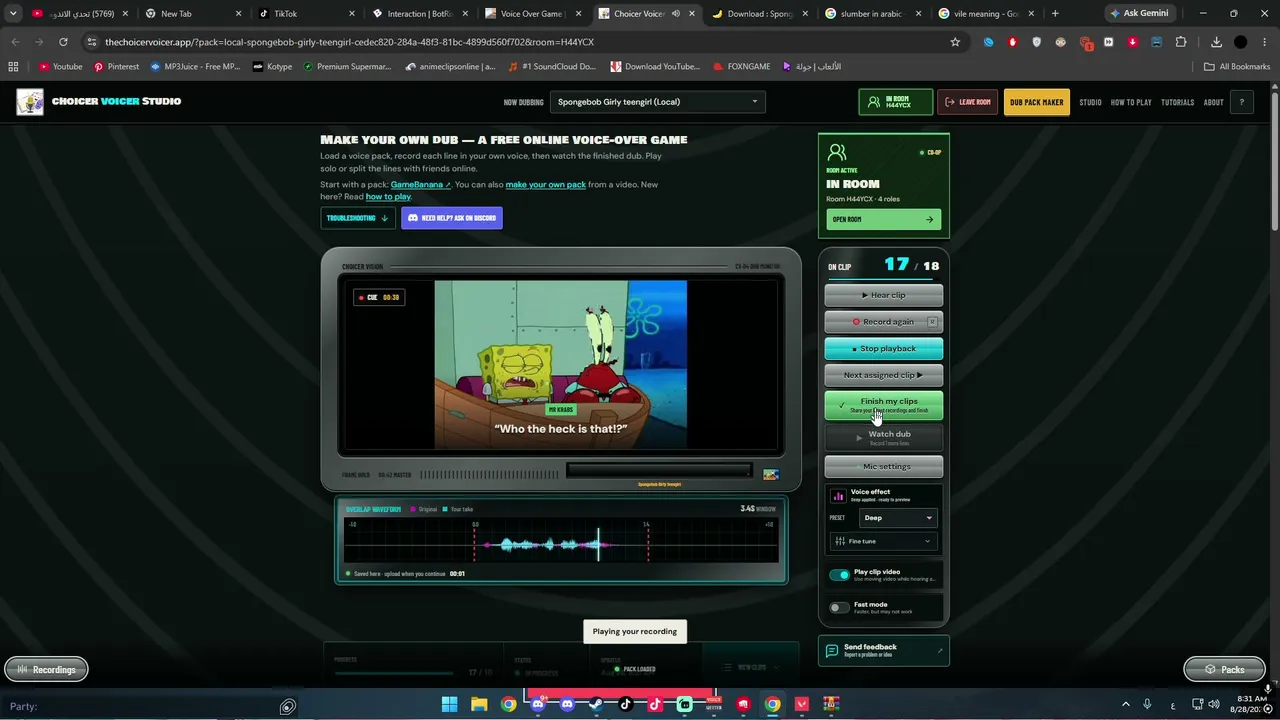Open the Dub Pack Maker button
The width and height of the screenshot is (1280, 720).
(x=1037, y=102)
